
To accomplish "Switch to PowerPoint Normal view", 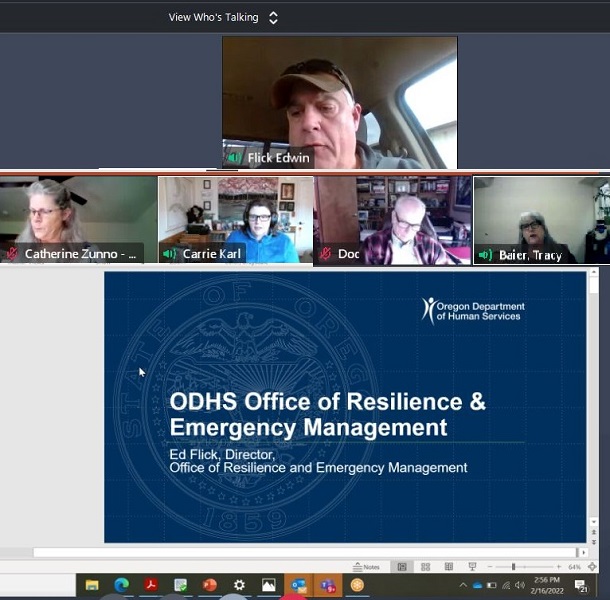I will 402,567.
